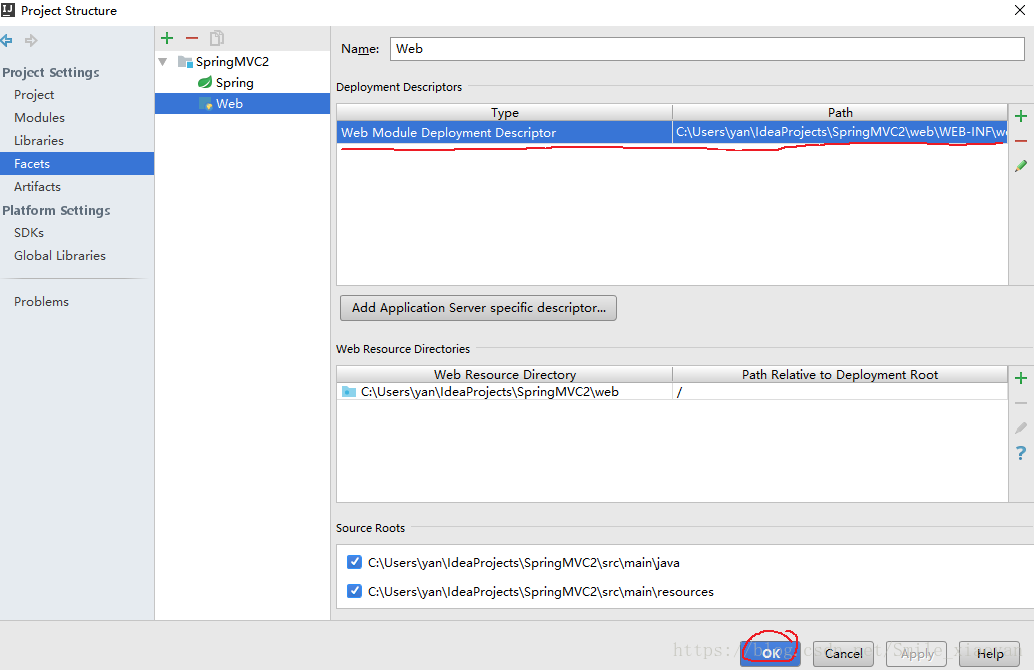The height and width of the screenshot is (670, 1034).
Task: Remove the deployment descriptor with minus
Action: tap(1021, 141)
